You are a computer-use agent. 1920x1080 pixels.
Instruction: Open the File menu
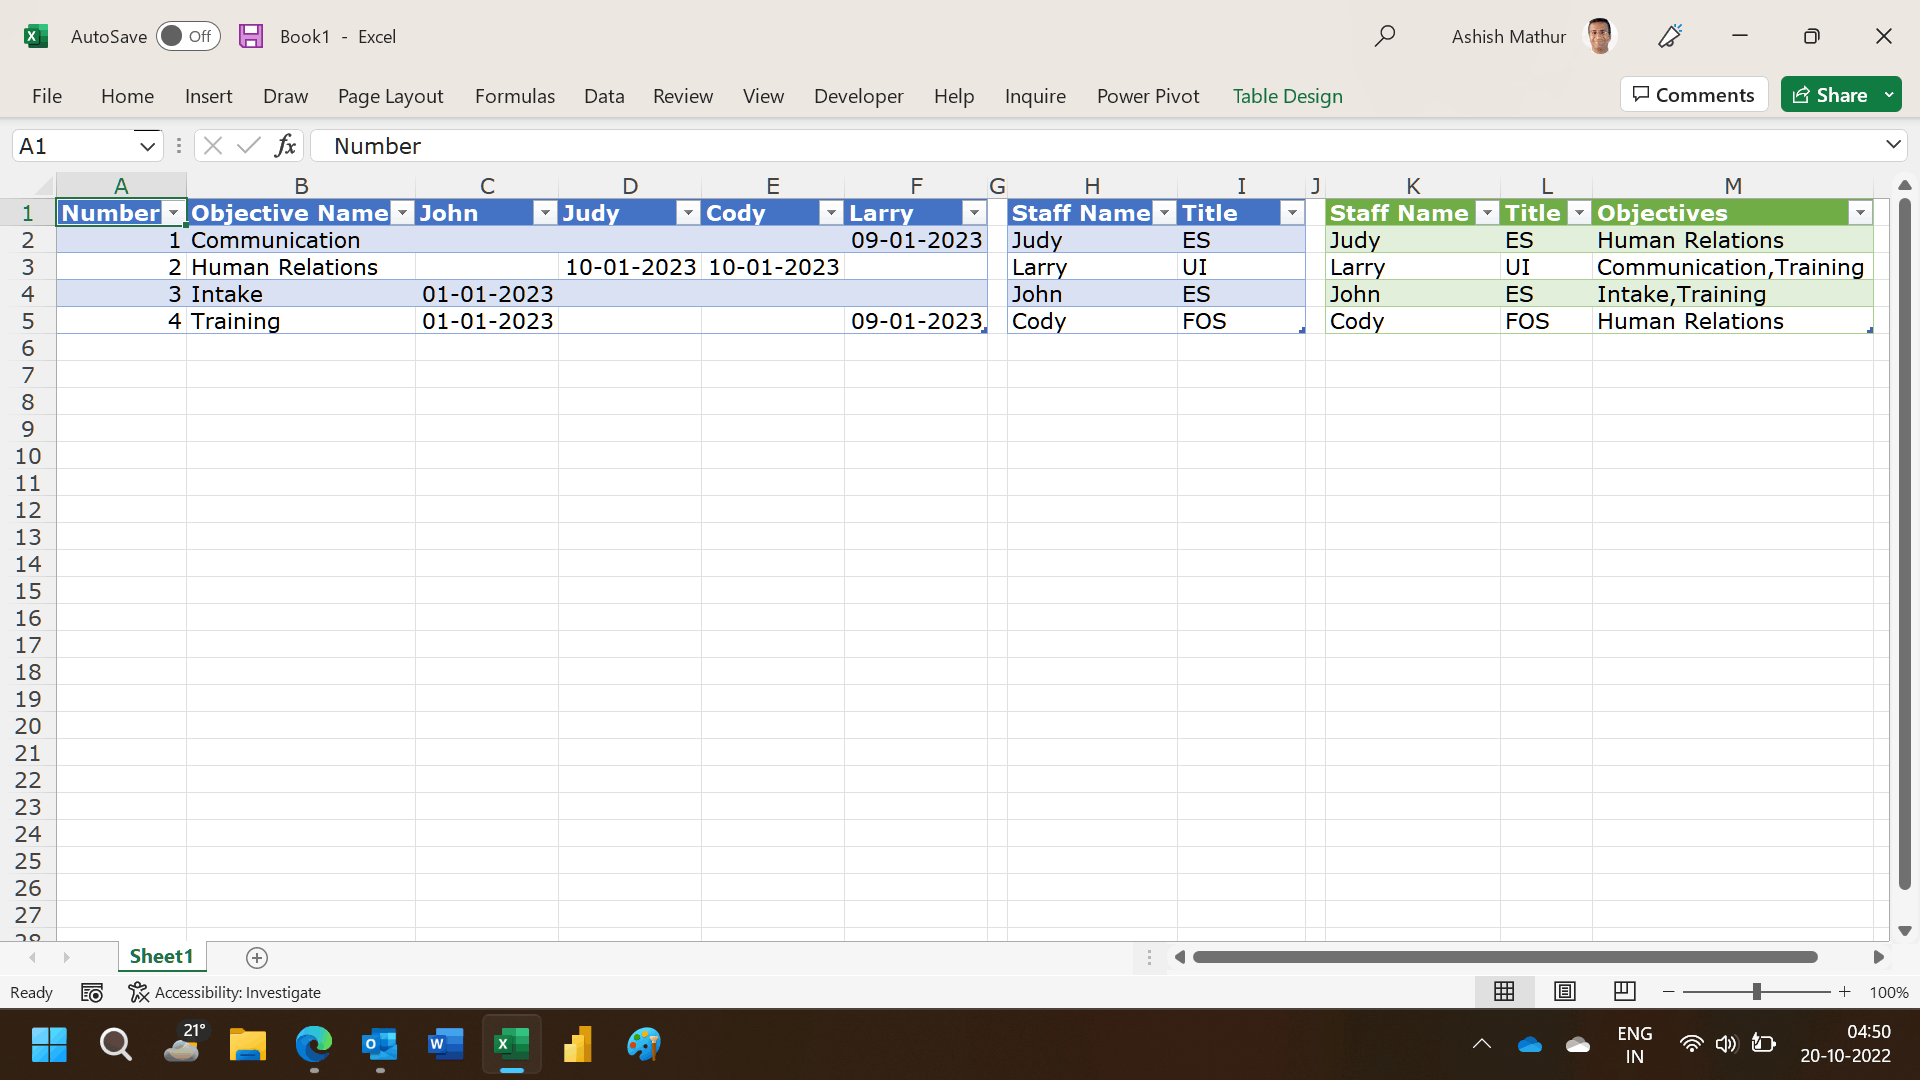47,96
